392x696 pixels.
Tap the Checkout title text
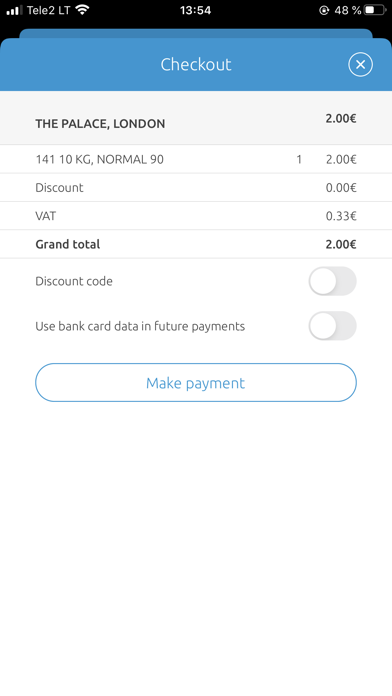196,65
